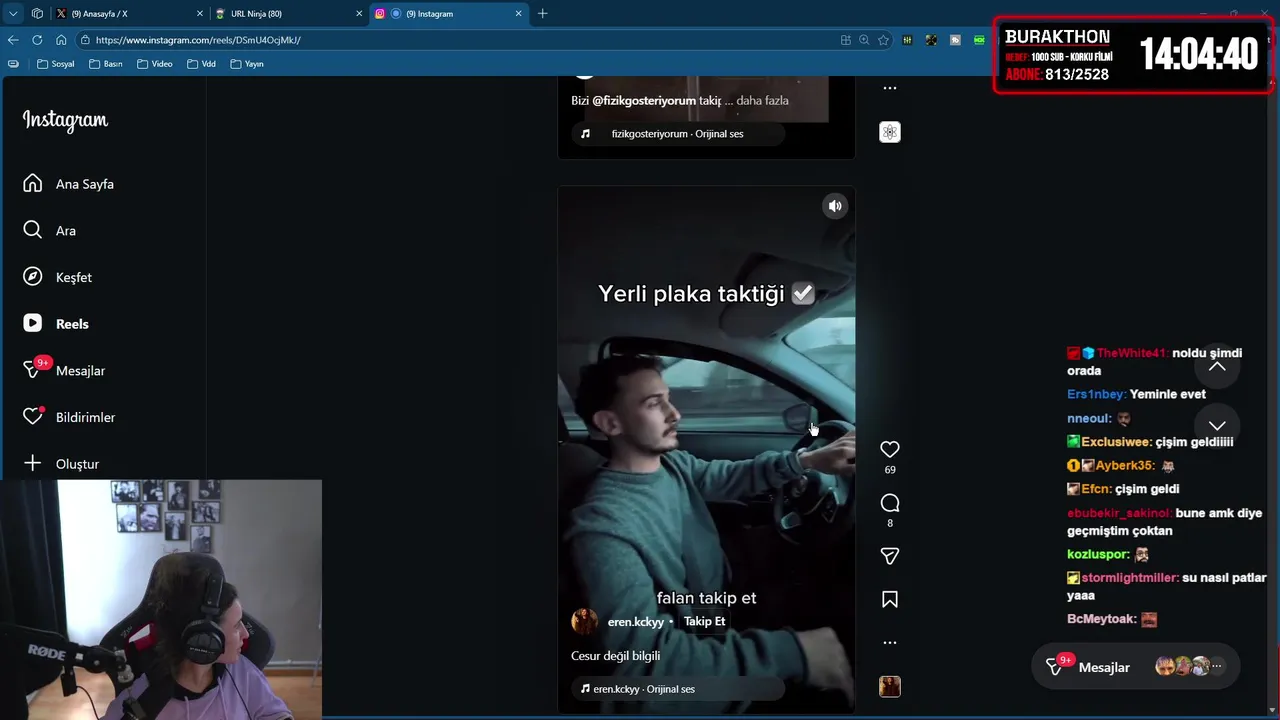Image resolution: width=1280 pixels, height=720 pixels.
Task: Select the Instagram browser tab
Action: pyautogui.click(x=448, y=13)
